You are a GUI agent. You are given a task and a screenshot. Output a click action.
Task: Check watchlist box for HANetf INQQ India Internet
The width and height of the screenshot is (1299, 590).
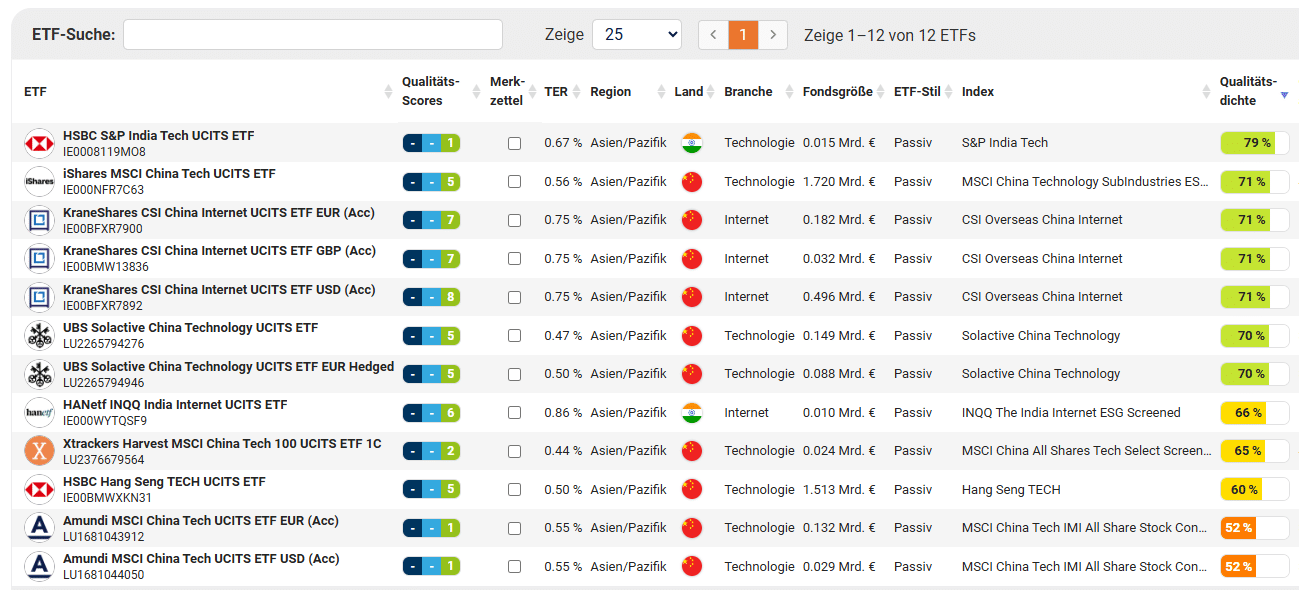[x=514, y=412]
